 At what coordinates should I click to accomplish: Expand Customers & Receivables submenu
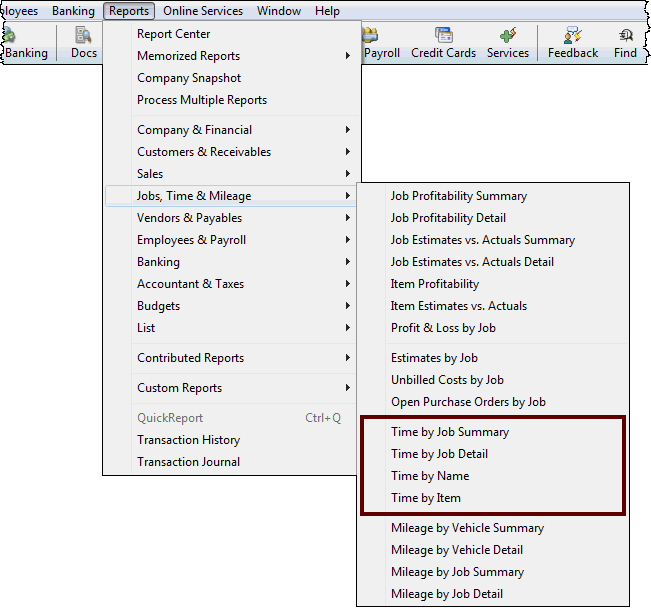(x=231, y=152)
